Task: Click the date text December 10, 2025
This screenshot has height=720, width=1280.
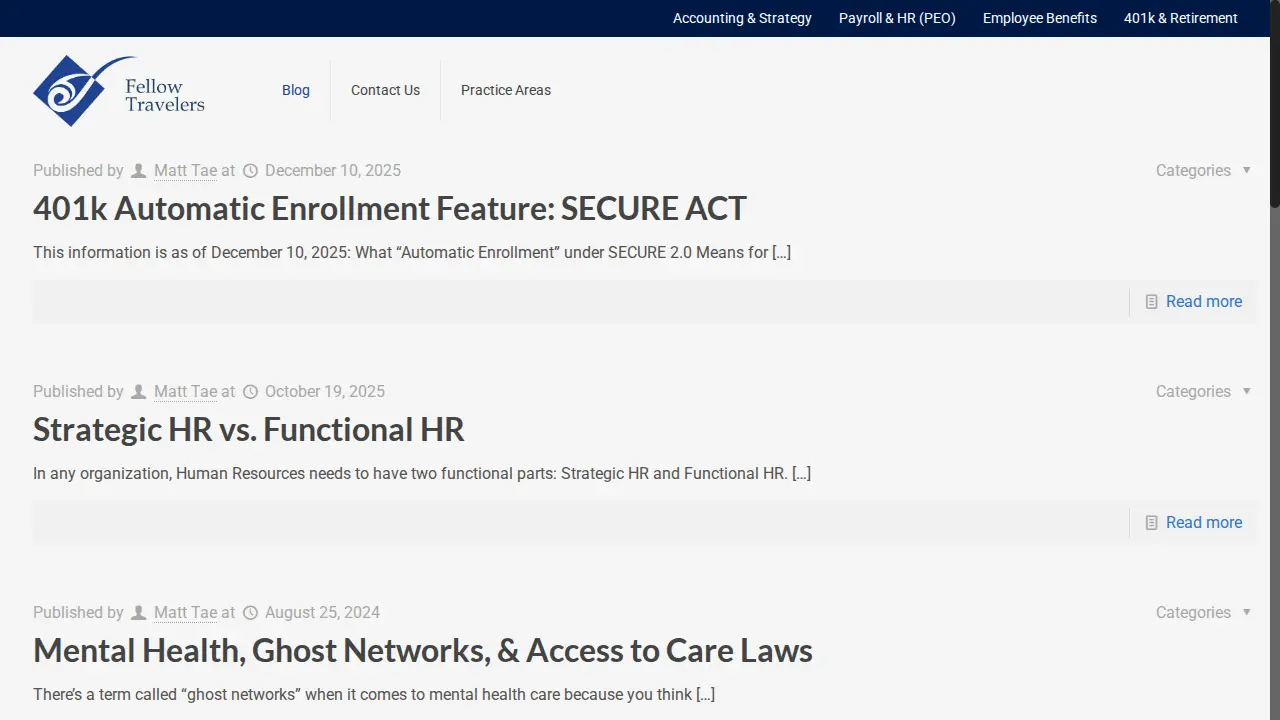Action: click(333, 171)
